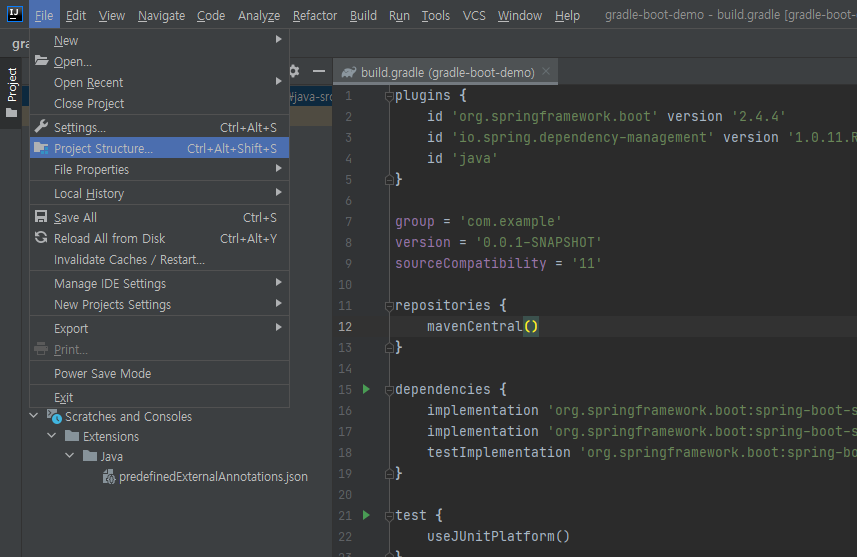The height and width of the screenshot is (557, 857).
Task: Click line number 12 in gutter
Action: [345, 326]
